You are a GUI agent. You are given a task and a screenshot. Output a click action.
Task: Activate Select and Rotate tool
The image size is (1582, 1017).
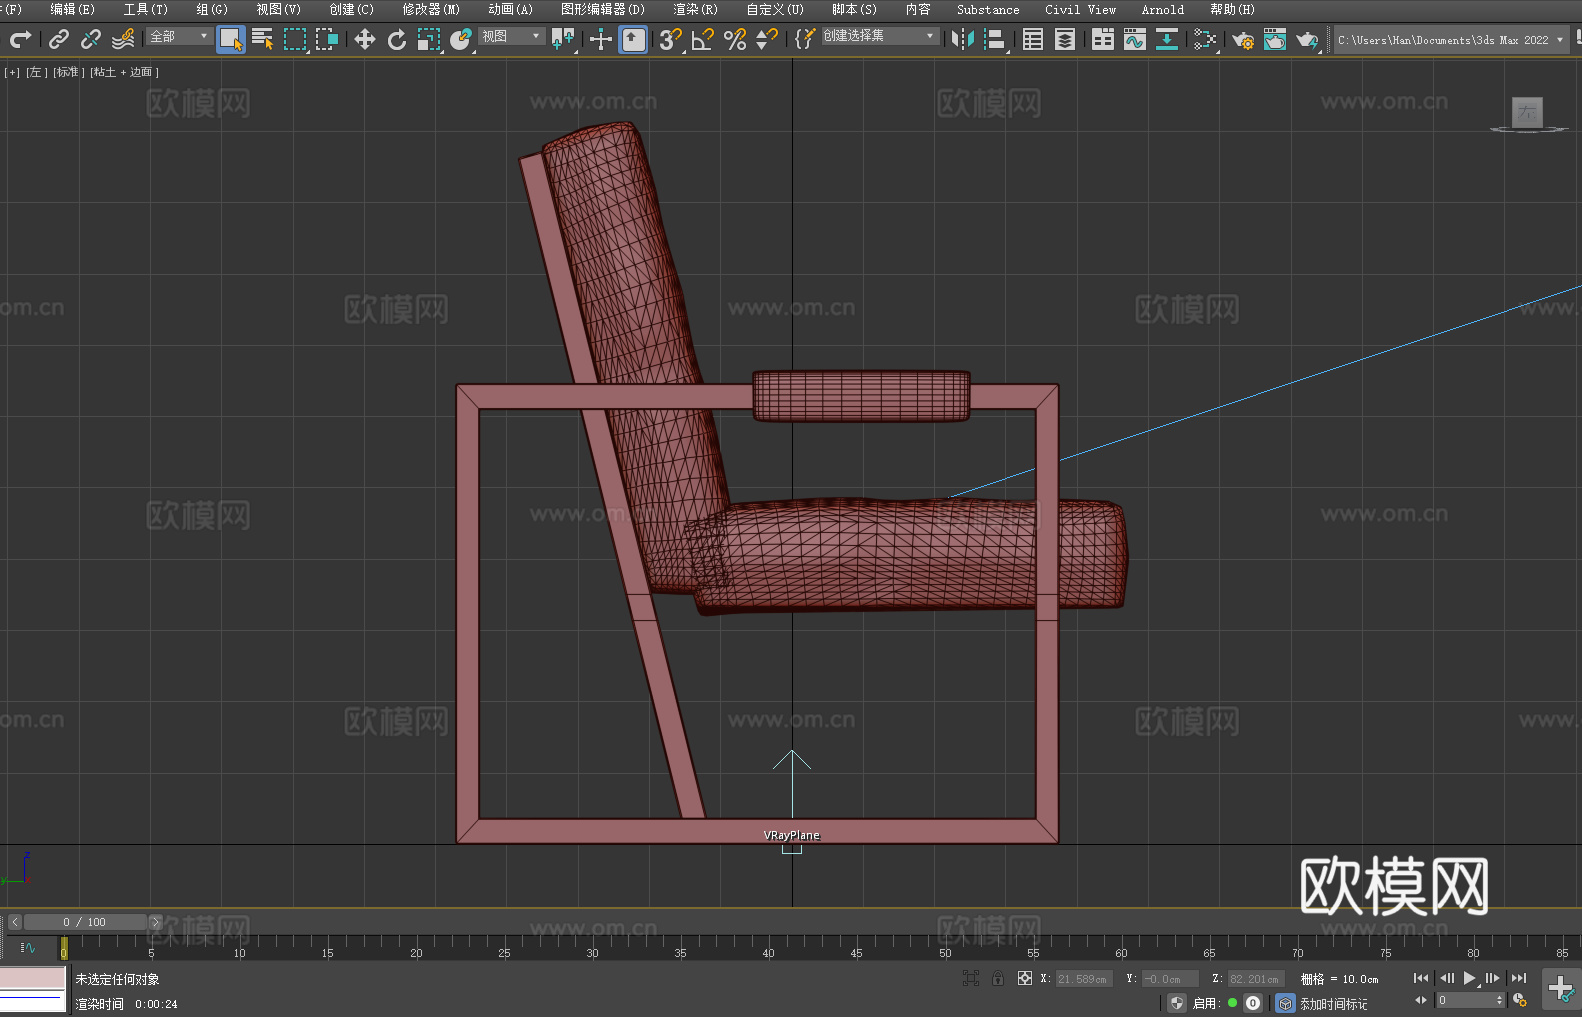pos(397,39)
